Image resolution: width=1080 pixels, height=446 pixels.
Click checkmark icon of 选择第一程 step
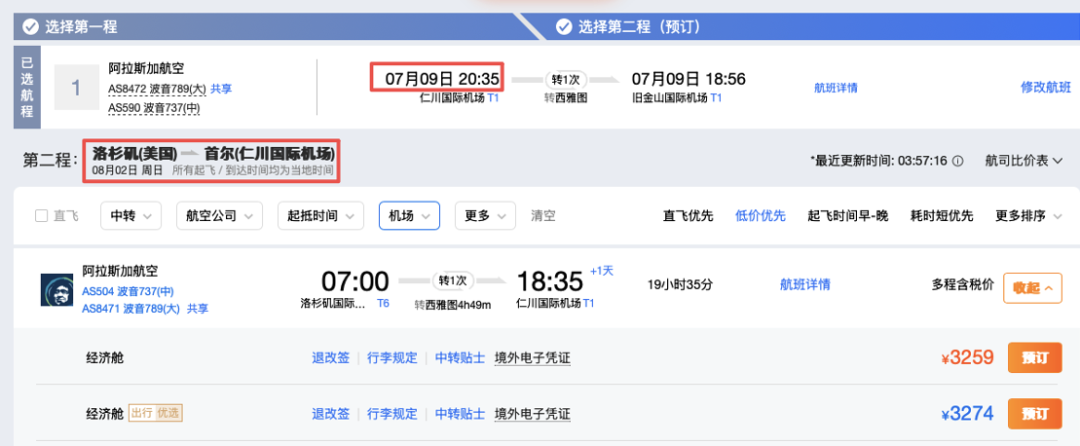pyautogui.click(x=30, y=27)
